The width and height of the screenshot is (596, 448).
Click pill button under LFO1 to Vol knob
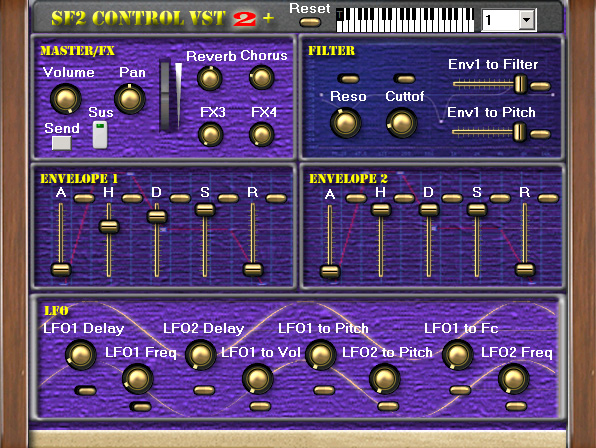click(260, 406)
